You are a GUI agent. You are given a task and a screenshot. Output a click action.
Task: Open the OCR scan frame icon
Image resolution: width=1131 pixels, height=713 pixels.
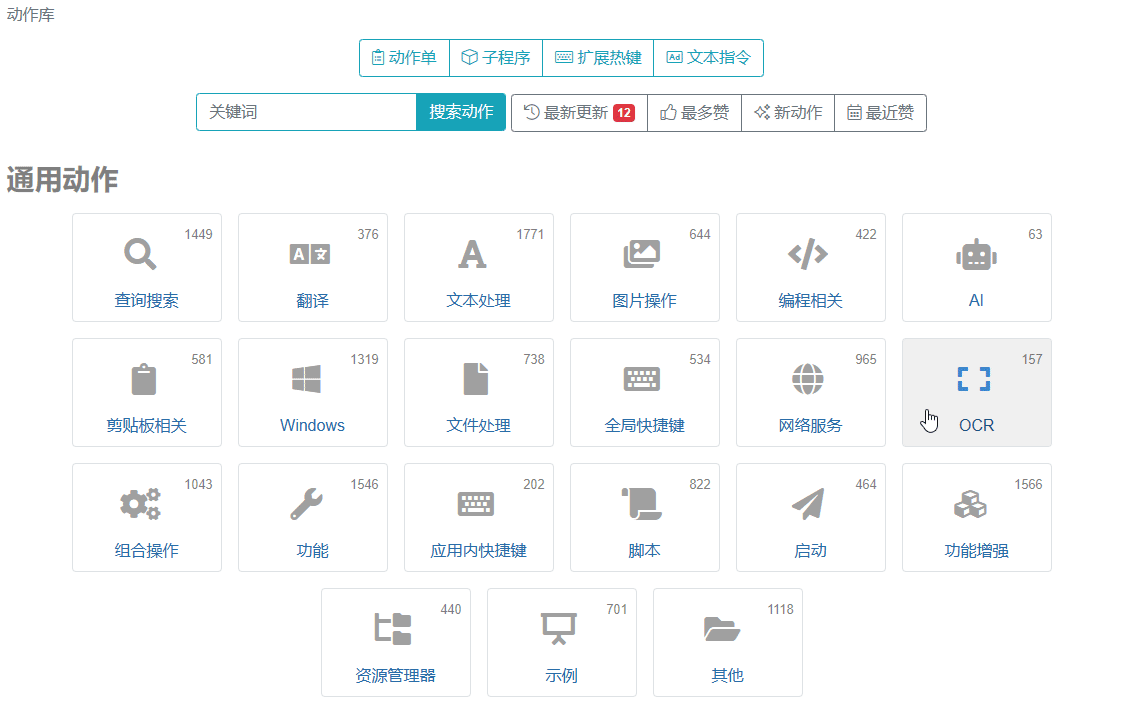point(973,379)
